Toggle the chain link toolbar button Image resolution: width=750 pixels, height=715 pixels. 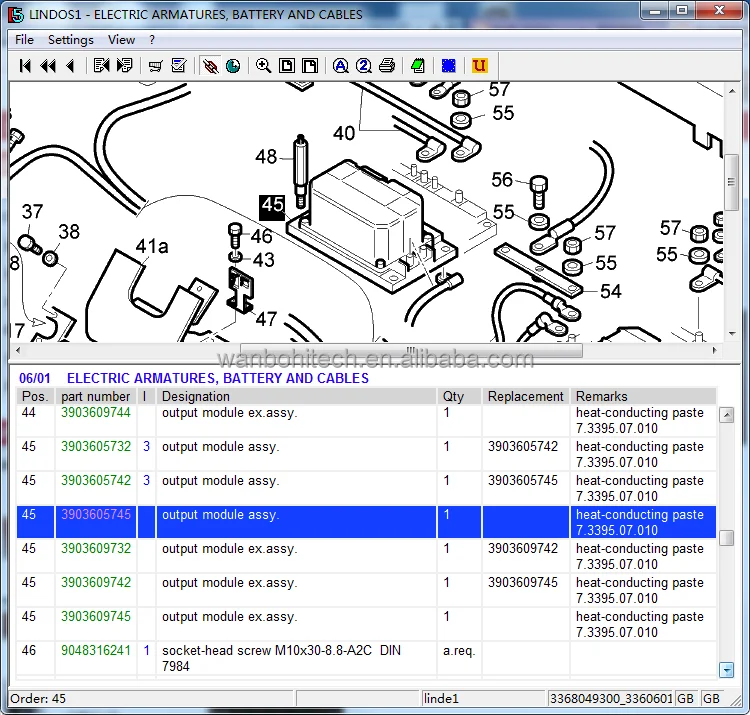point(210,66)
